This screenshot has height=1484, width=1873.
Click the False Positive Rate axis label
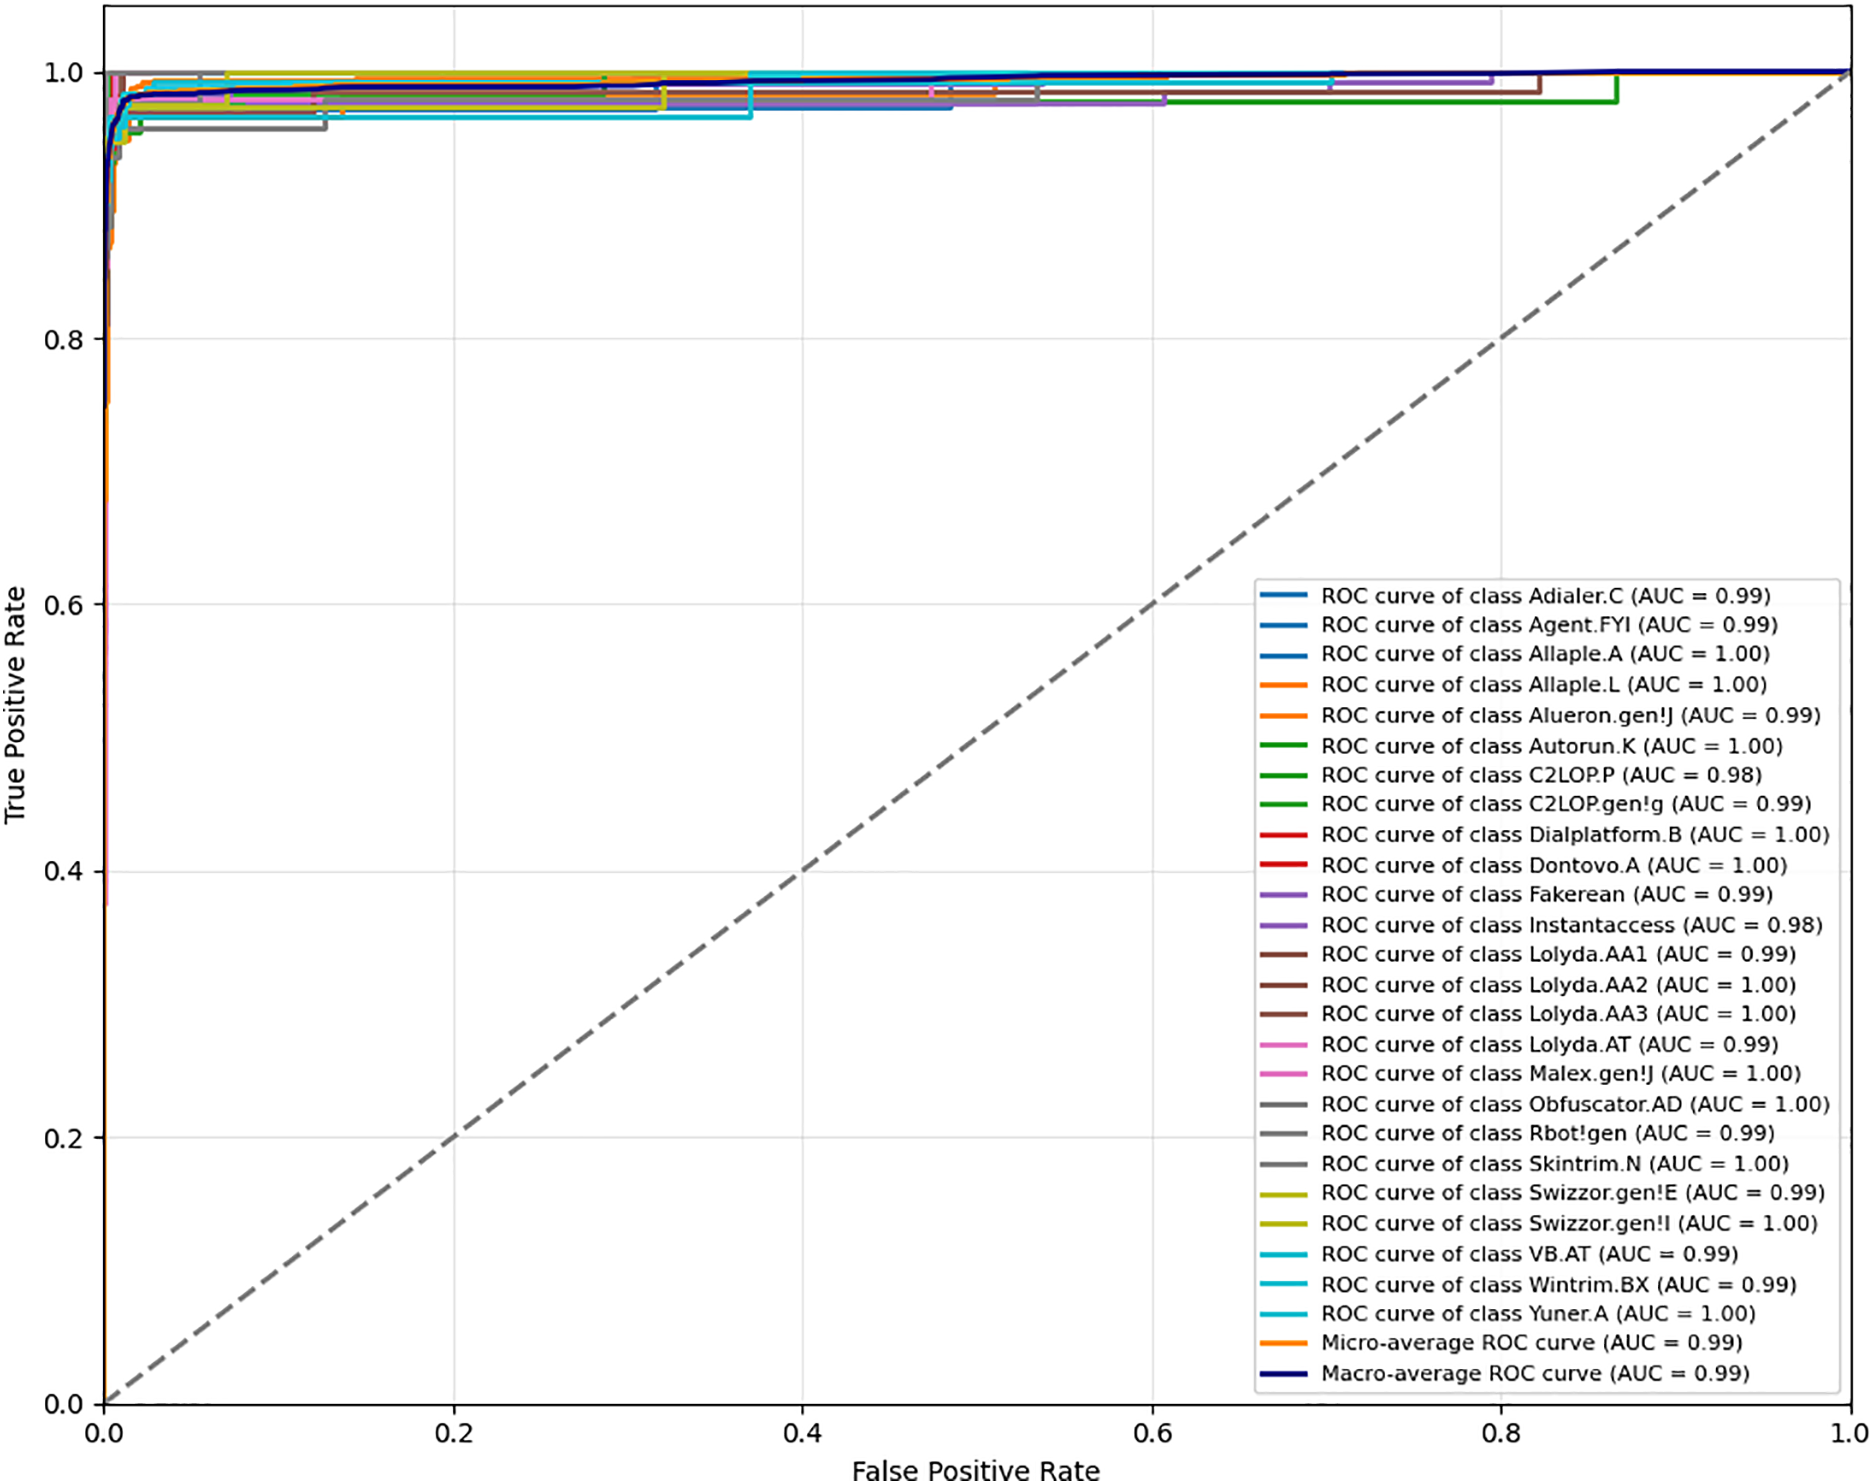click(x=975, y=1470)
